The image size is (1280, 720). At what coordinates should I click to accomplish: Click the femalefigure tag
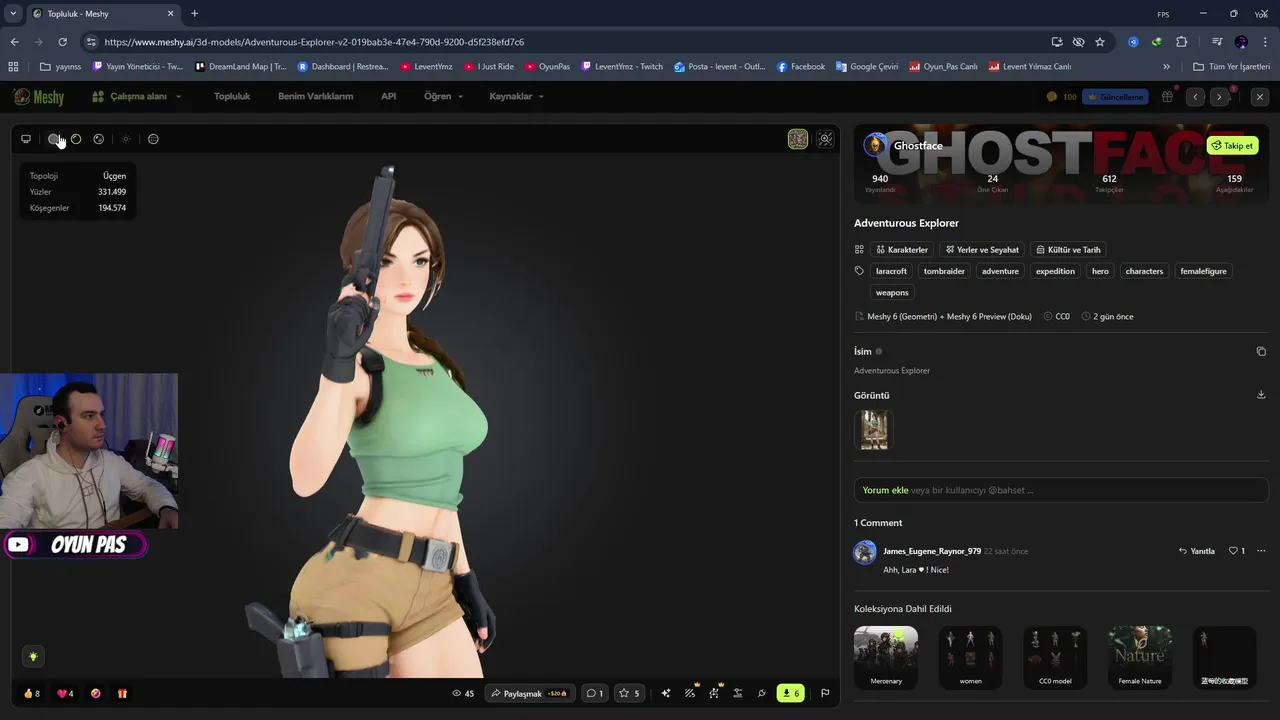(x=1203, y=271)
